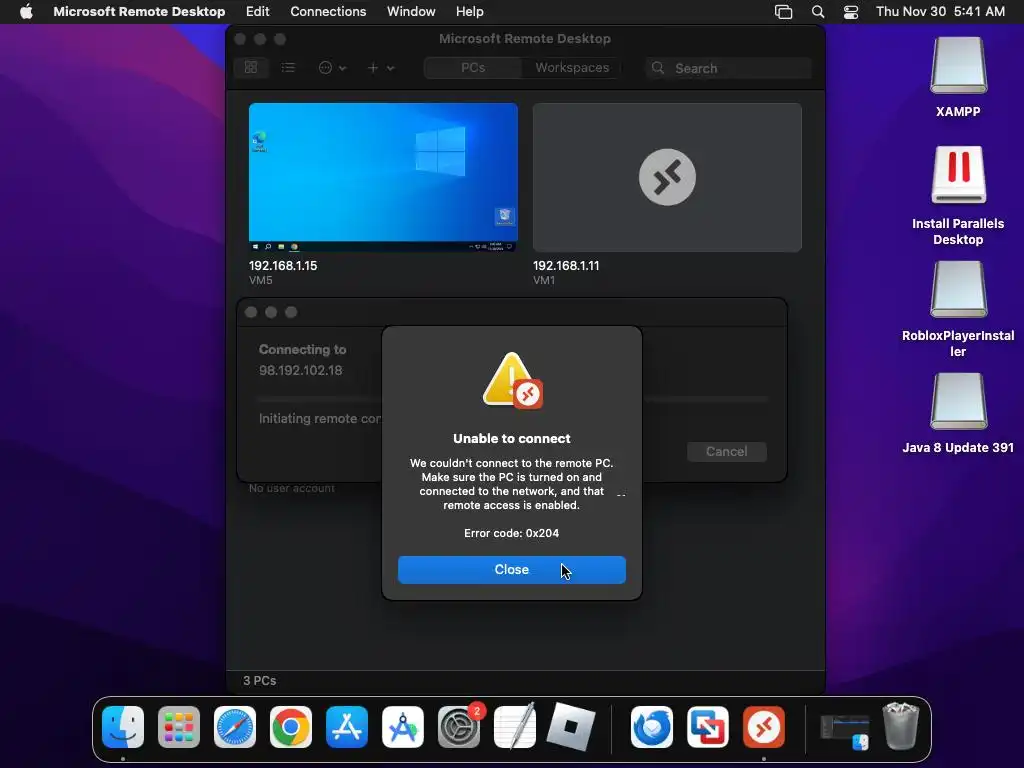Open the compass-and-ruler app next to App Store
This screenshot has width=1024, height=768.
click(x=402, y=727)
